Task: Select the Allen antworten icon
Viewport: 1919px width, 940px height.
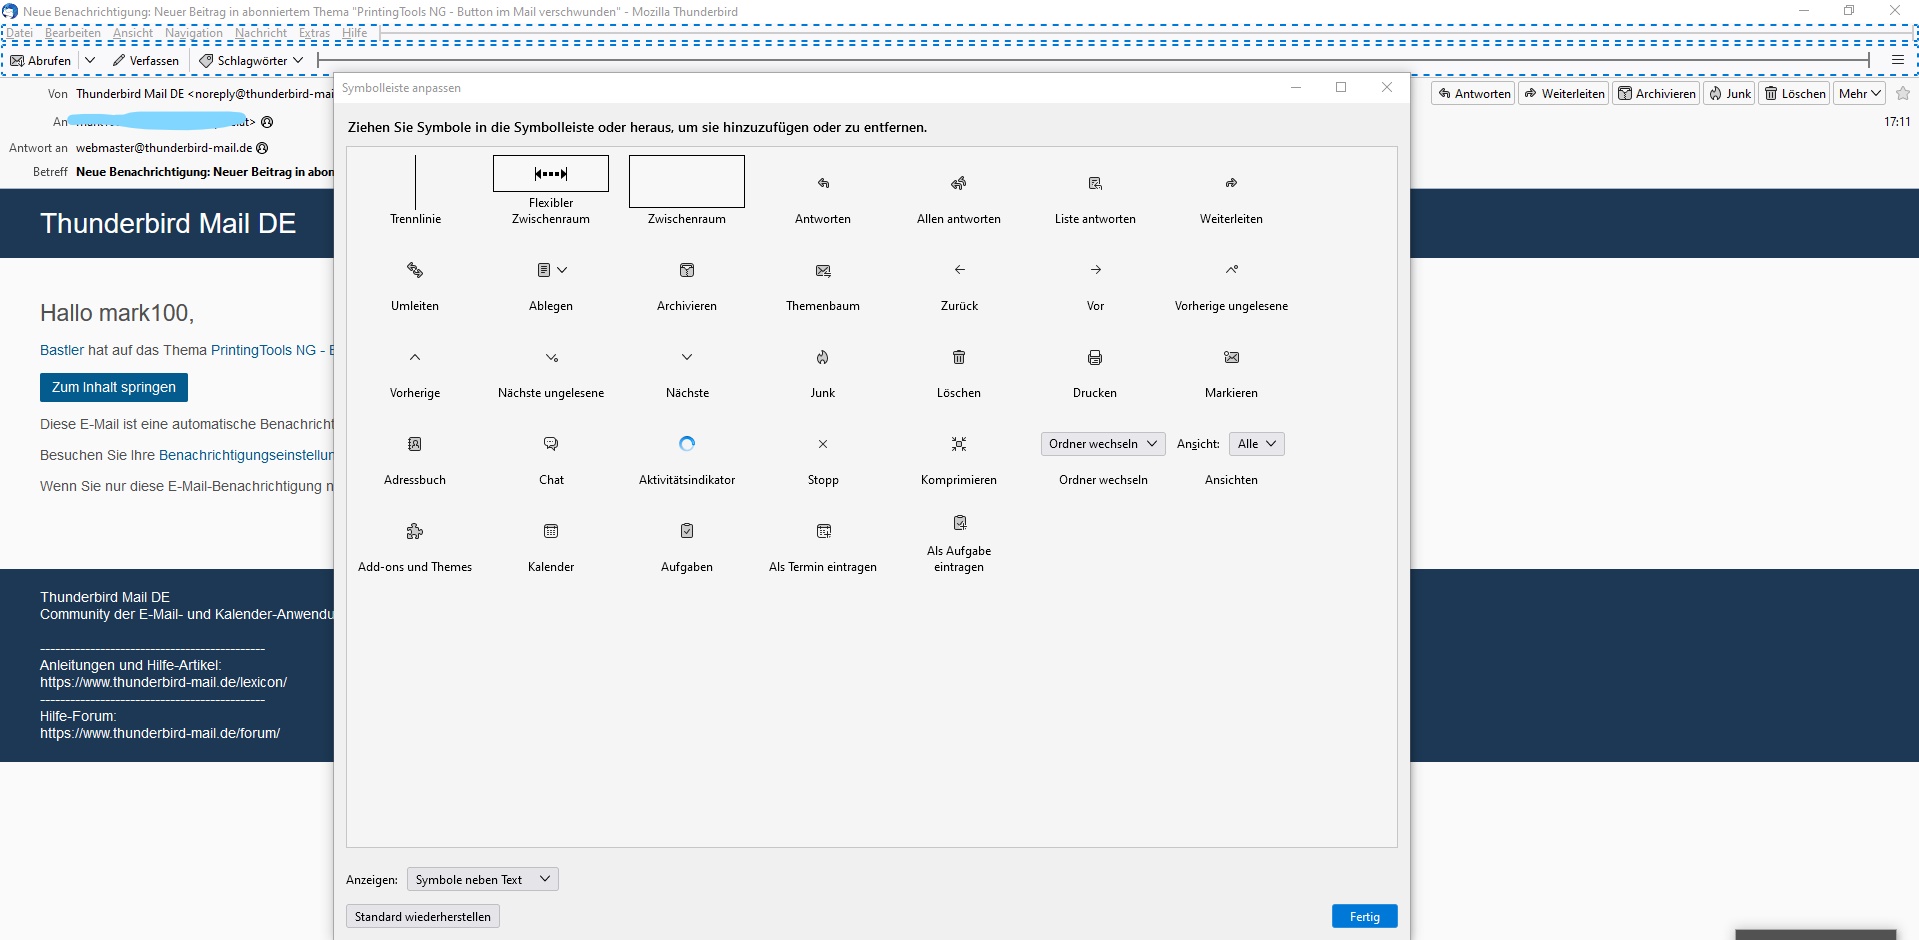Action: [x=959, y=183]
